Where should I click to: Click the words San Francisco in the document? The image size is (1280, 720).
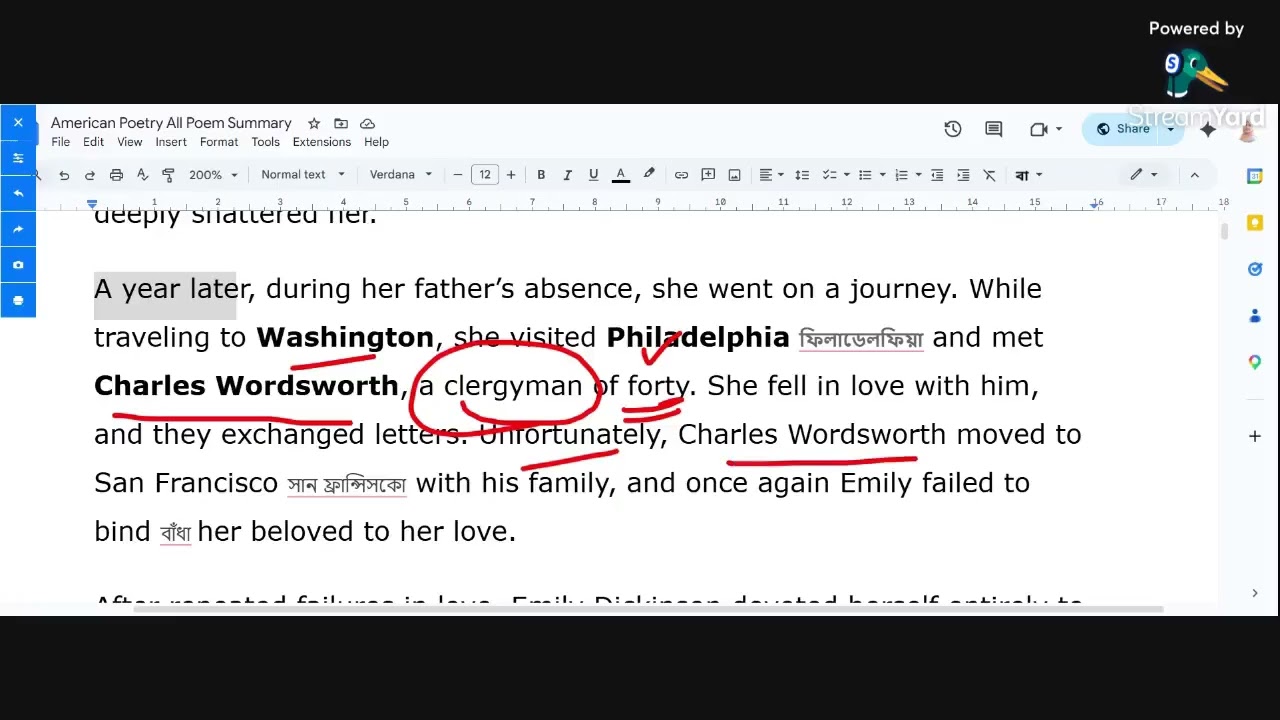tap(186, 483)
